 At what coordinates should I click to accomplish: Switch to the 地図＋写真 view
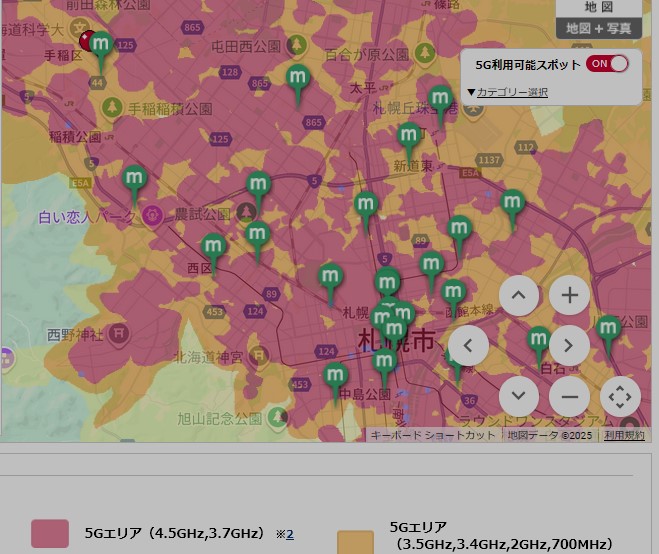tap(599, 28)
